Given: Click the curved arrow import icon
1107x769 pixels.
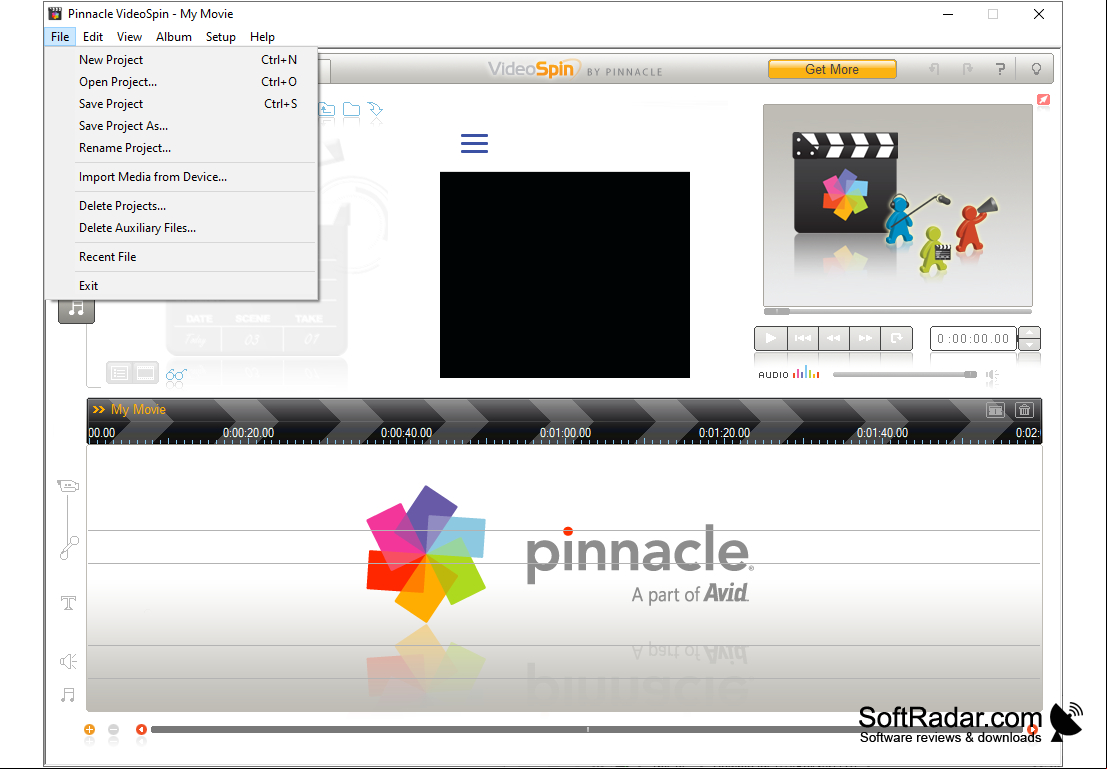Looking at the screenshot, I should point(375,109).
